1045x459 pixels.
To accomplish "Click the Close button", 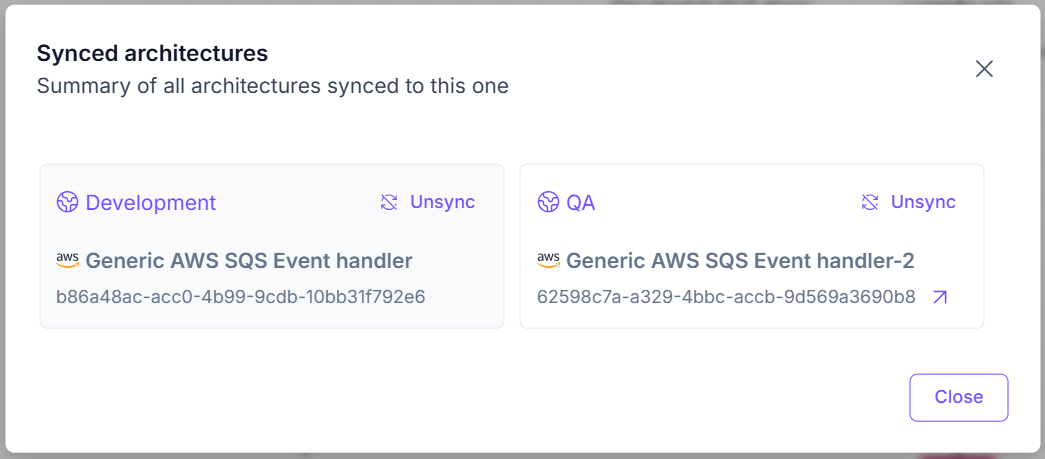I will (x=958, y=397).
